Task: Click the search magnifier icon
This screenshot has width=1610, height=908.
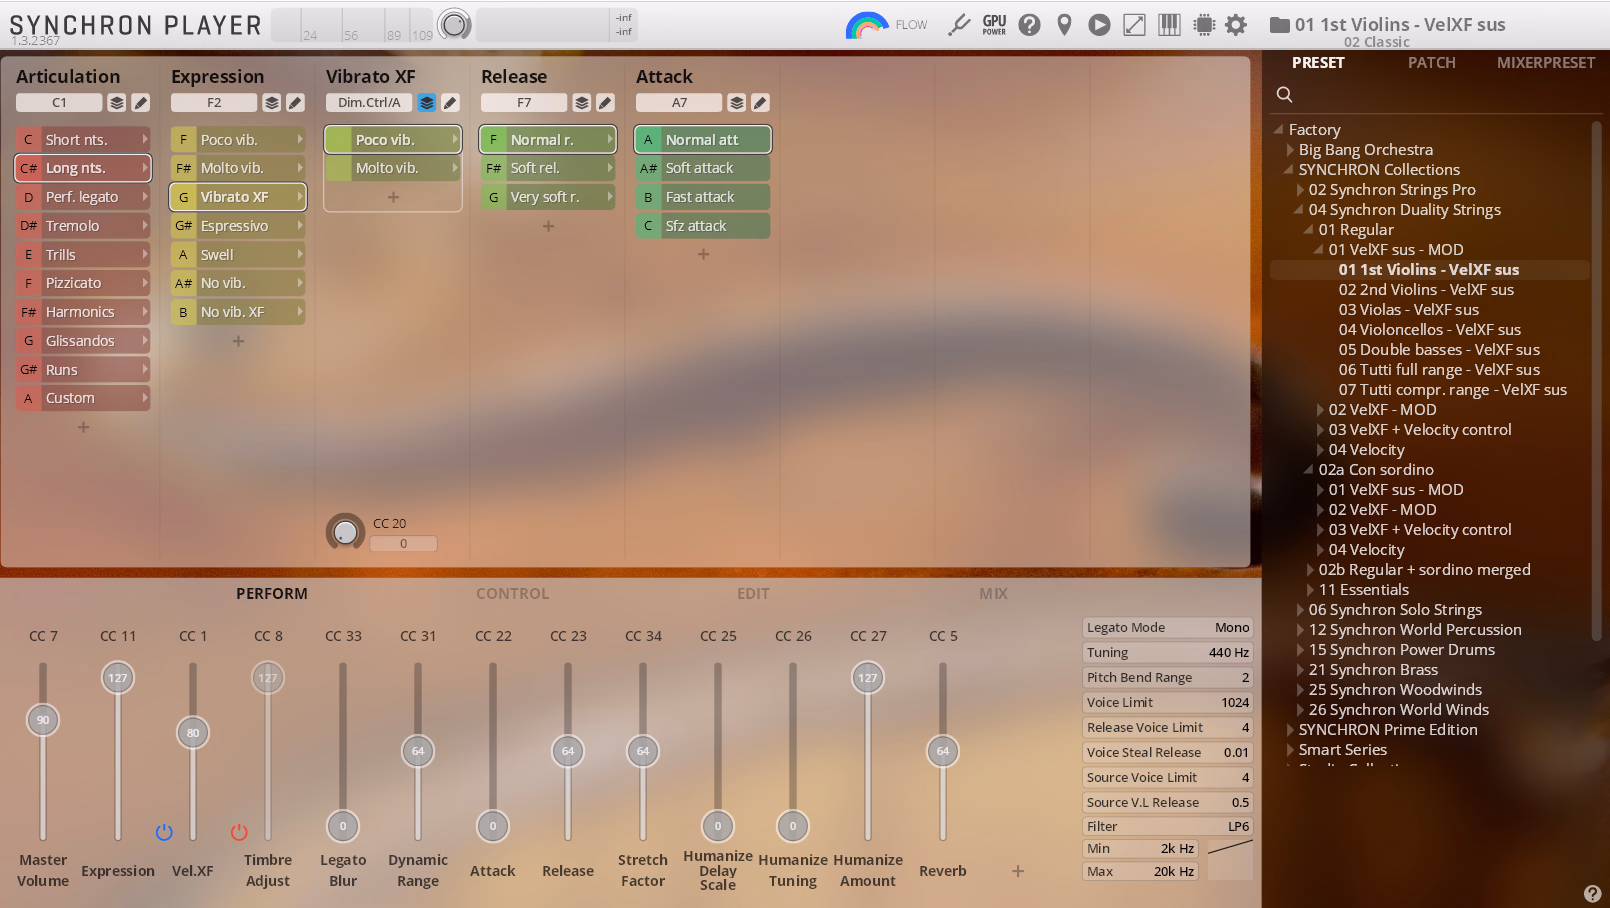Action: pyautogui.click(x=1285, y=94)
